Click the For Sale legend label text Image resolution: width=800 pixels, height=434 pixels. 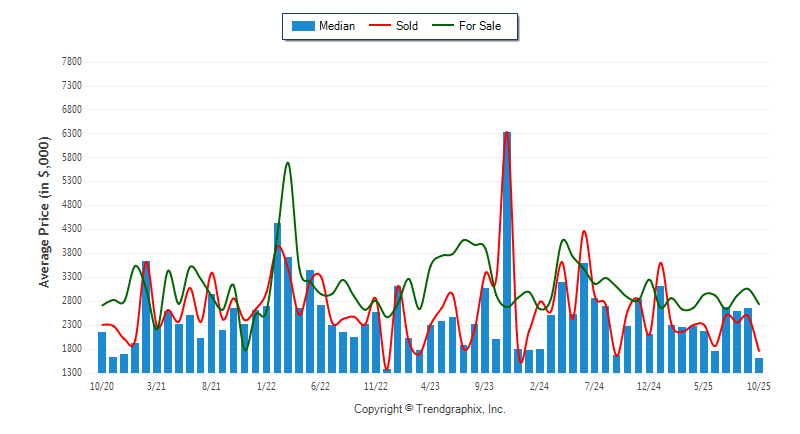point(480,26)
